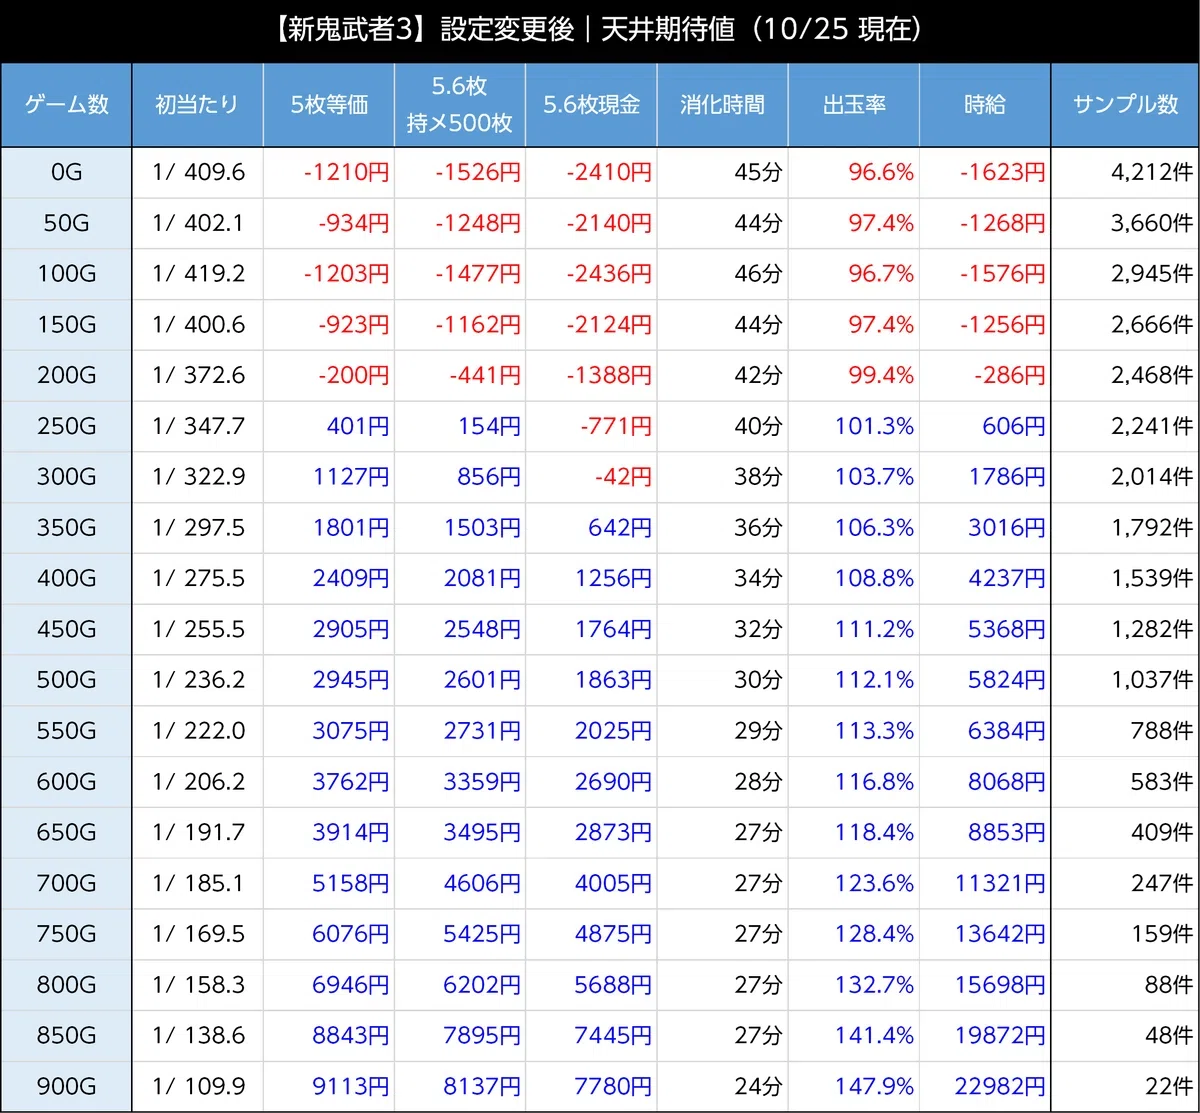This screenshot has height=1113, width=1200.
Task: Select the 200G row label
Action: 66,376
